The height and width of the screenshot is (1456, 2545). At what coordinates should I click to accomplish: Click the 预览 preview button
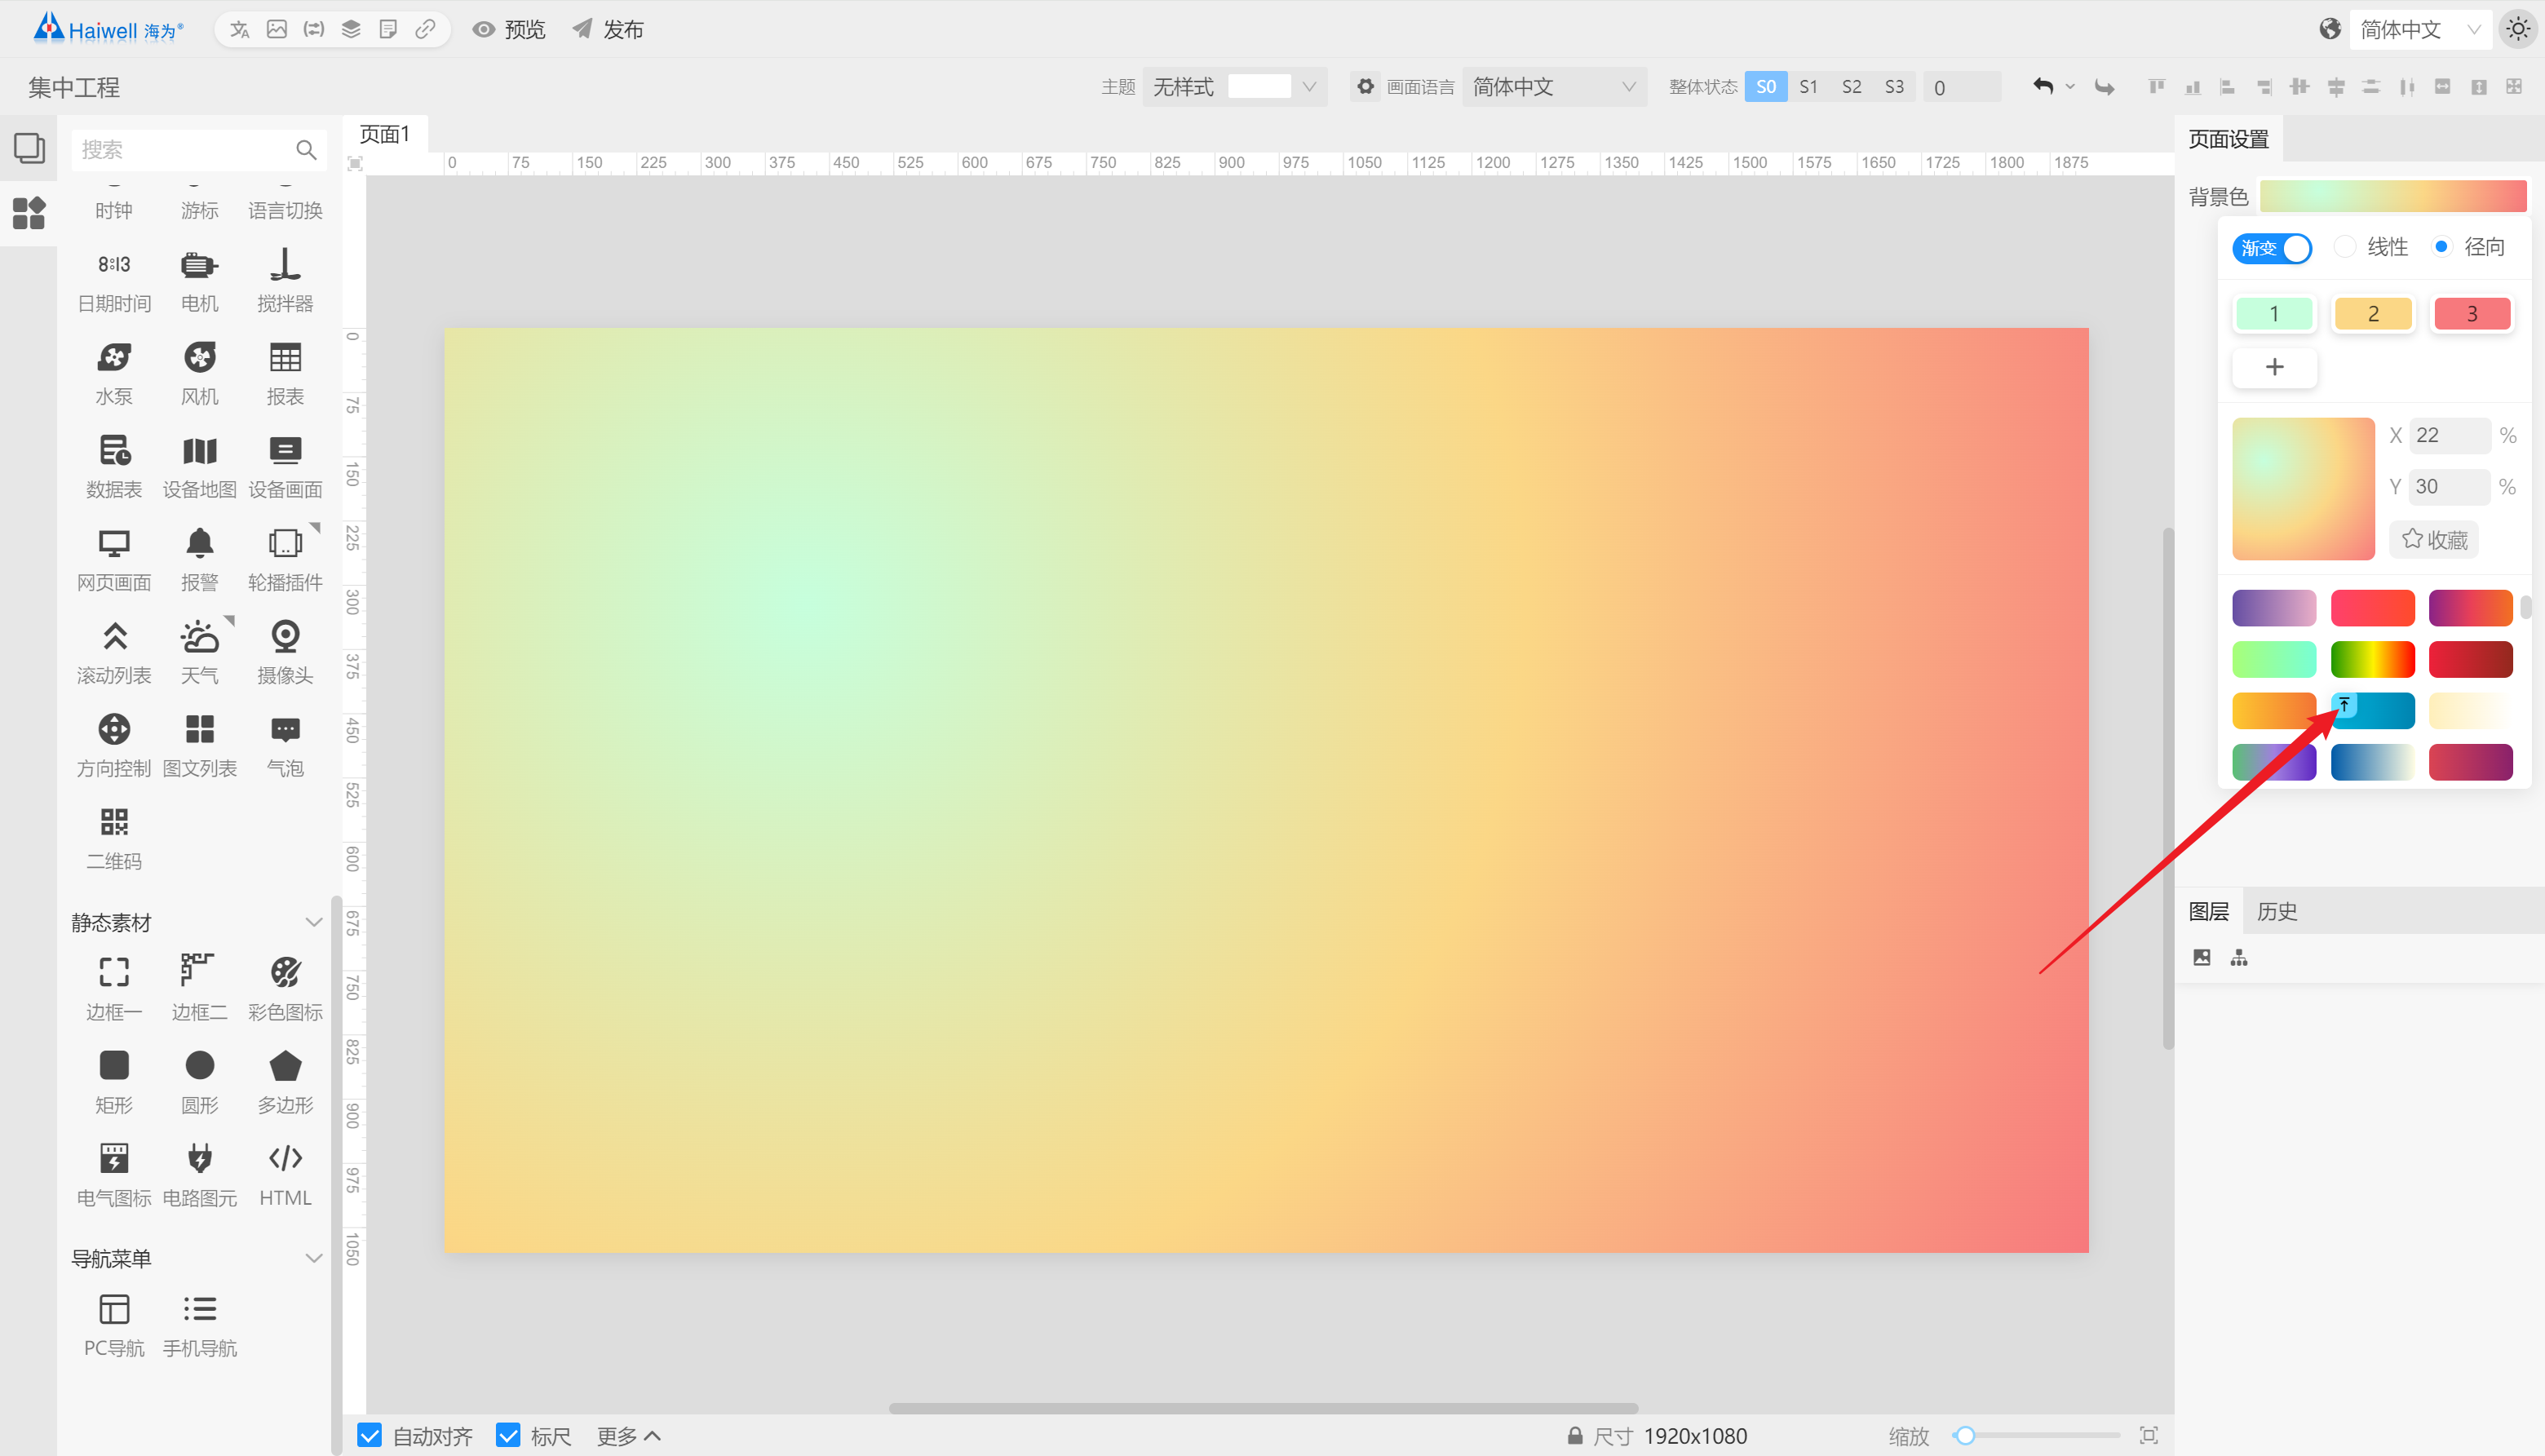(509, 29)
